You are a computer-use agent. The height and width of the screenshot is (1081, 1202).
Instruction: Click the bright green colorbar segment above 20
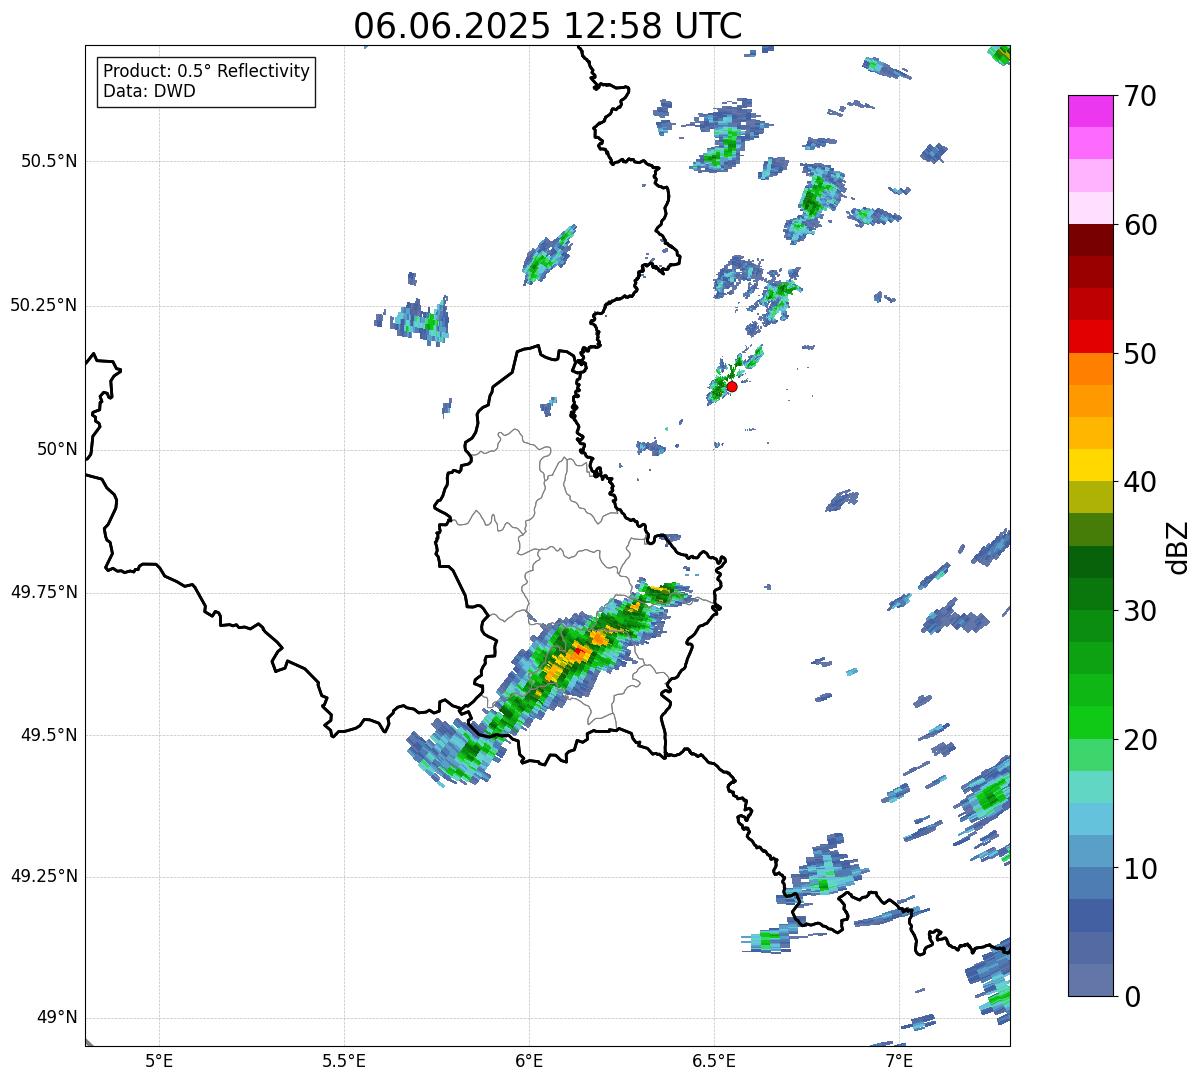click(1090, 723)
